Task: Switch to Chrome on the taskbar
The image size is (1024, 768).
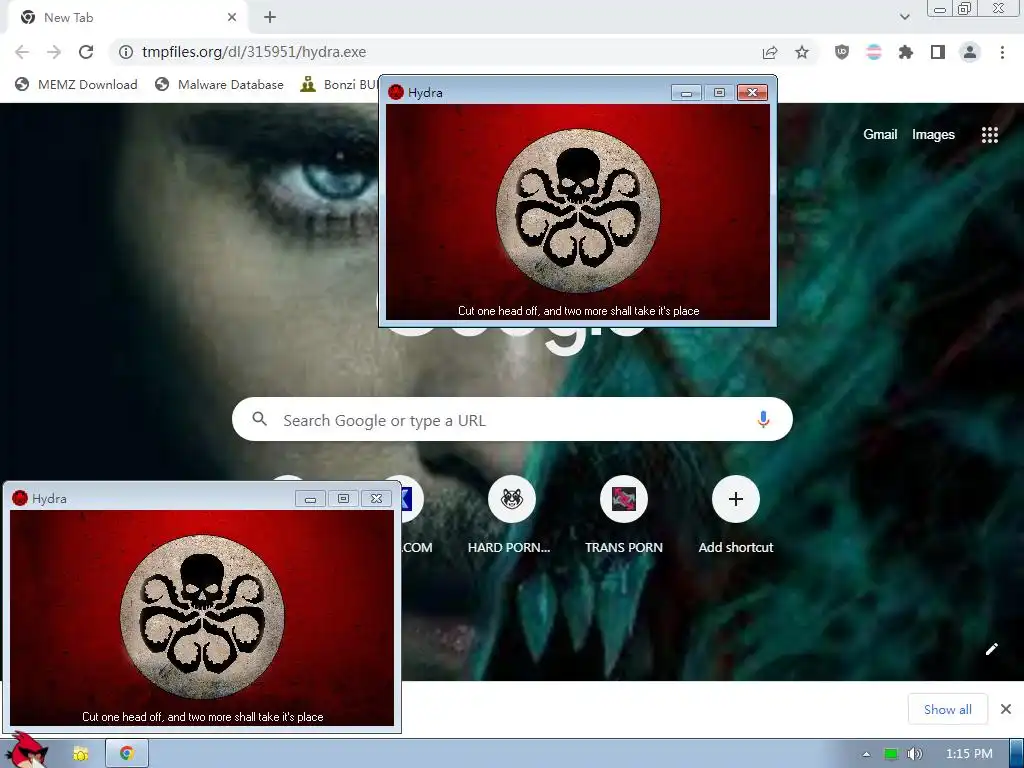Action: click(x=127, y=754)
